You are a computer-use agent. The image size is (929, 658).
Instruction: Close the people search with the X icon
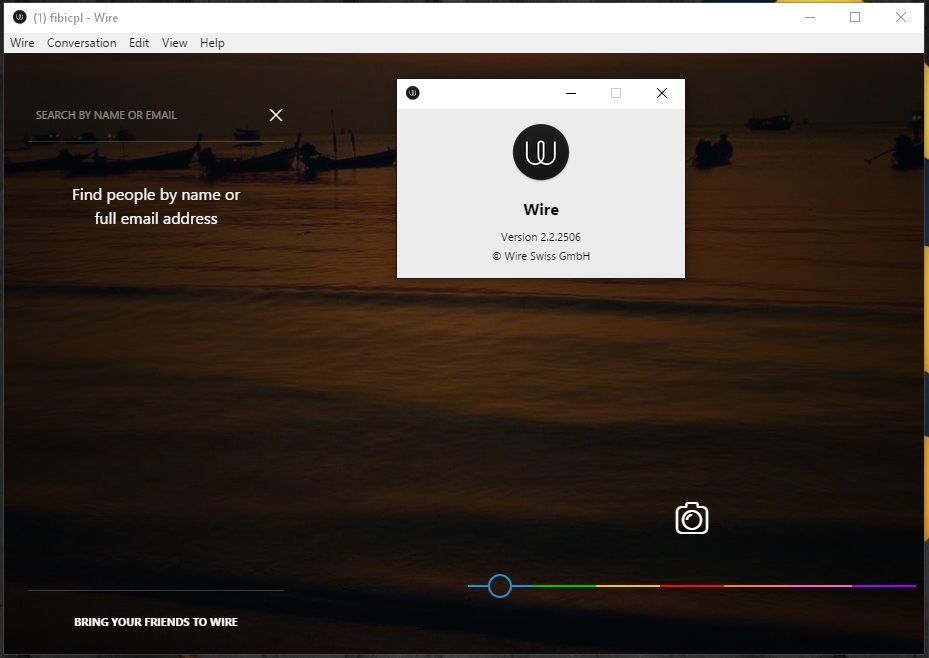coord(276,115)
